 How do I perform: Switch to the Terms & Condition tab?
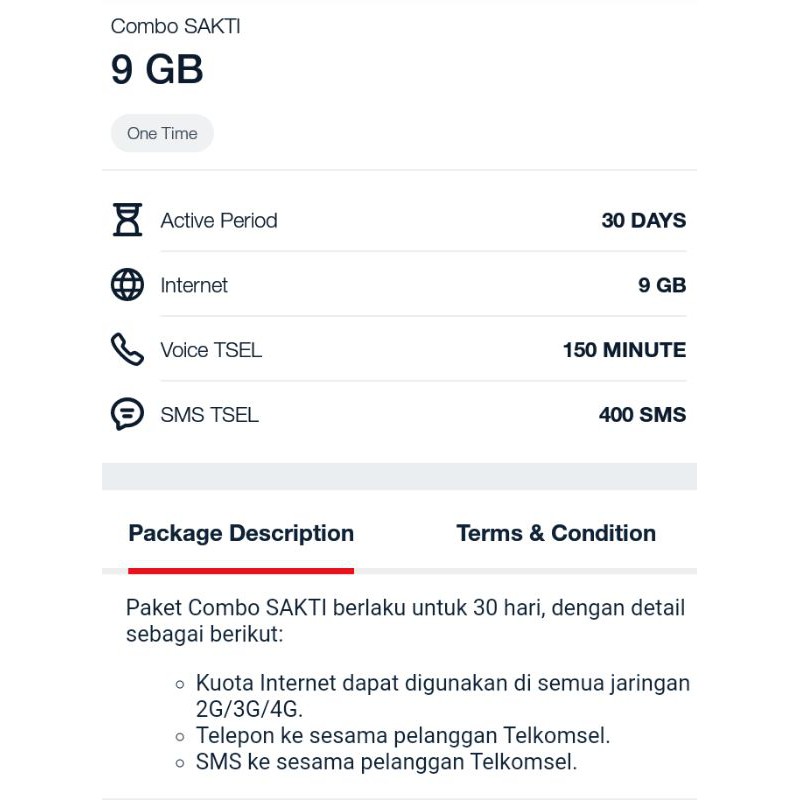point(556,533)
